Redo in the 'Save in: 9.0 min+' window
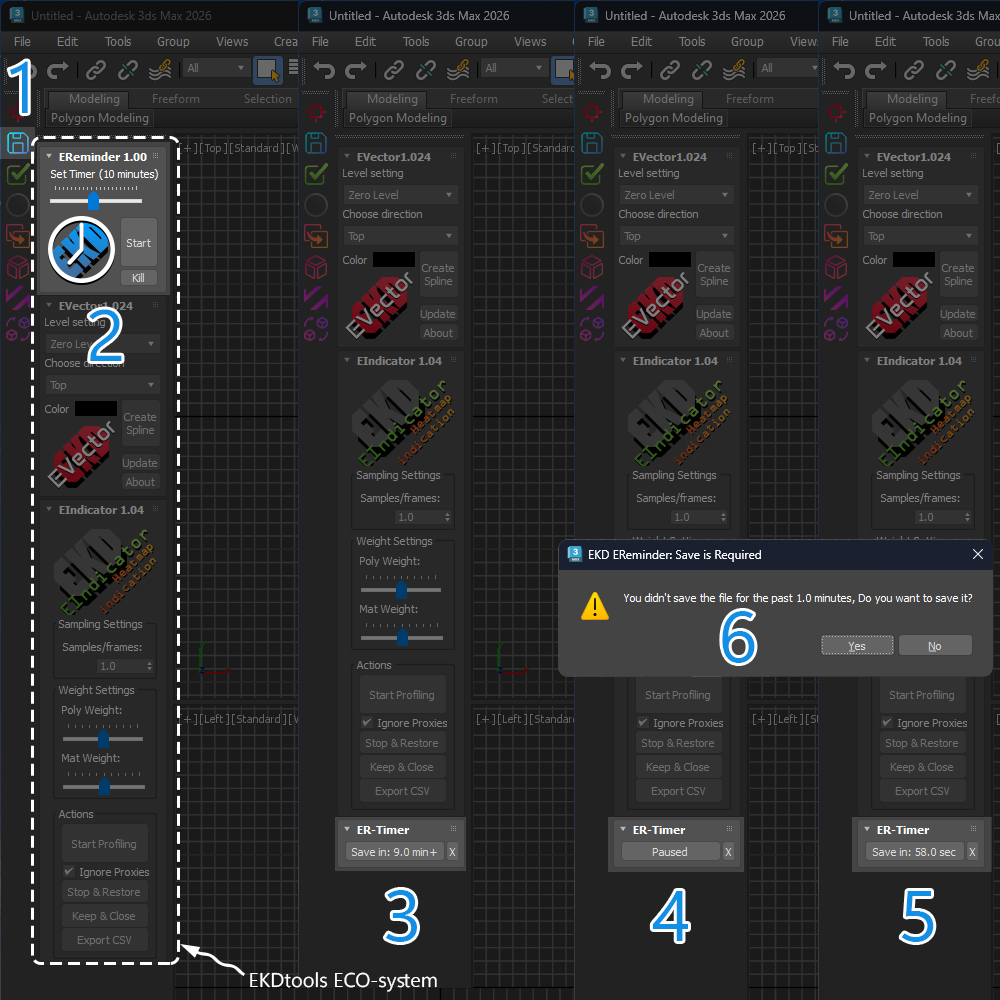Image resolution: width=1000 pixels, height=1000 pixels. (356, 70)
